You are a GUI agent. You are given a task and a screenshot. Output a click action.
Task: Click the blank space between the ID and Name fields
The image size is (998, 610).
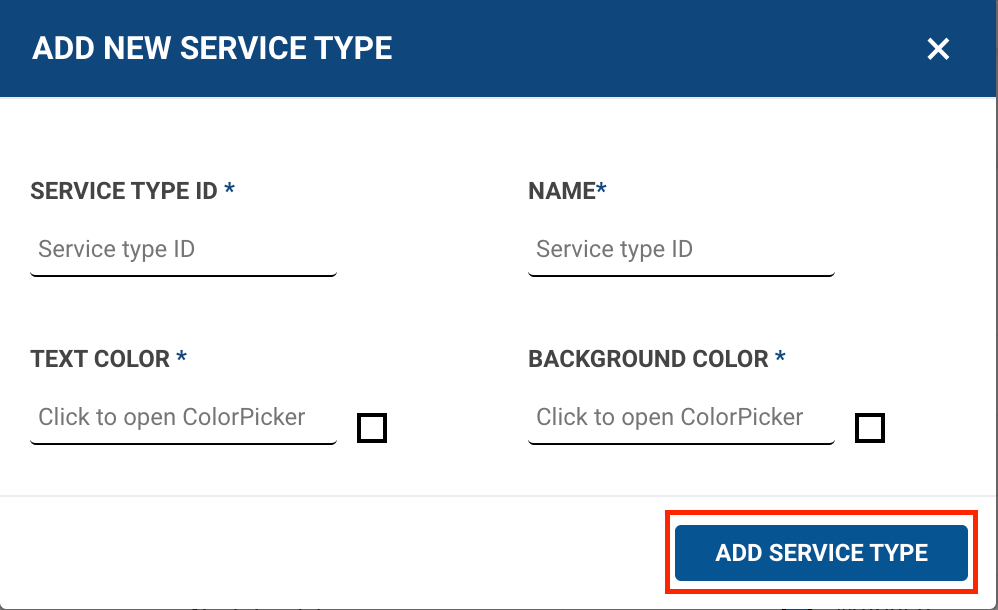pos(432,250)
